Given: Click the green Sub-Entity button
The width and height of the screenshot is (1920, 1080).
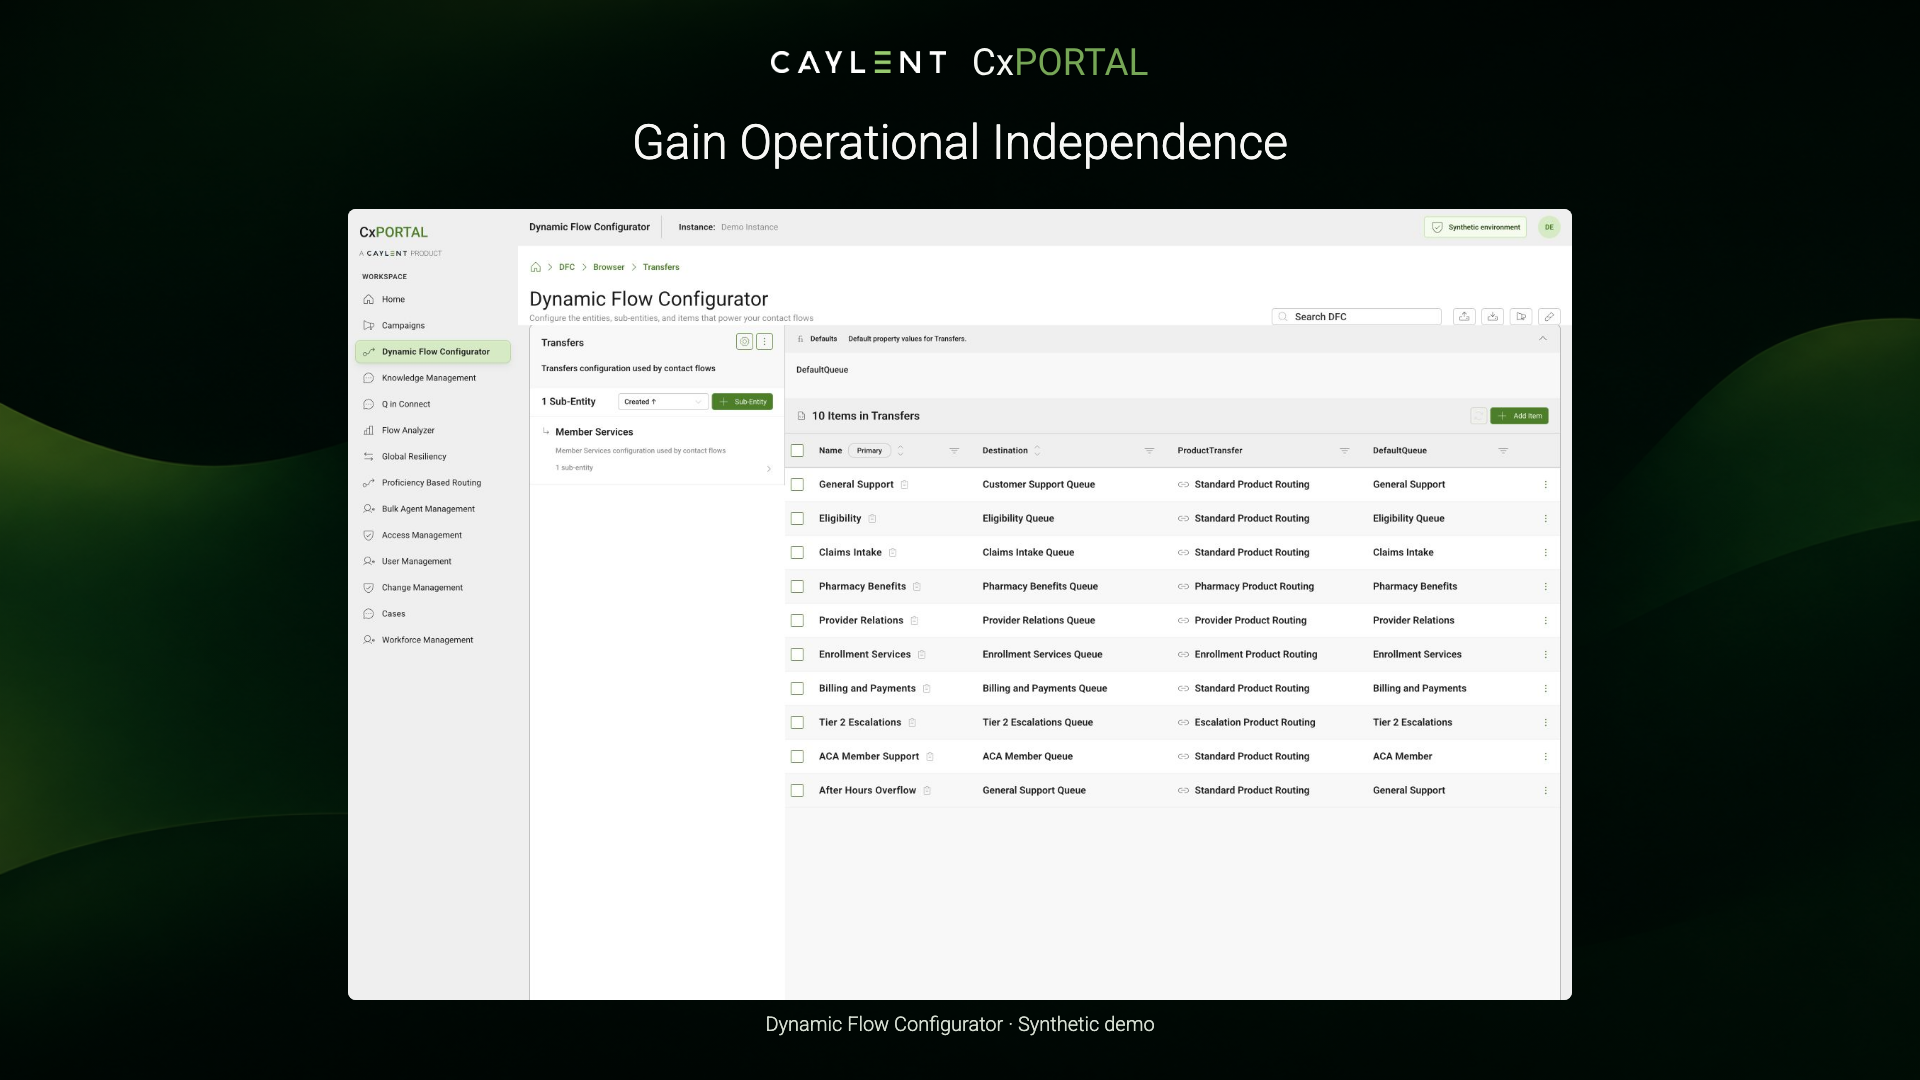Looking at the screenshot, I should point(742,402).
